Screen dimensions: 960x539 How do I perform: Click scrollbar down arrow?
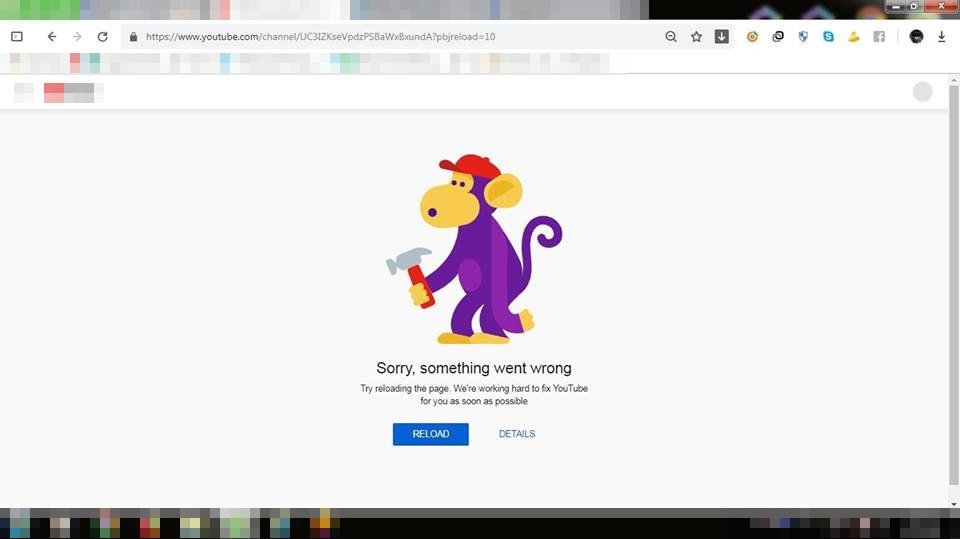pos(954,504)
